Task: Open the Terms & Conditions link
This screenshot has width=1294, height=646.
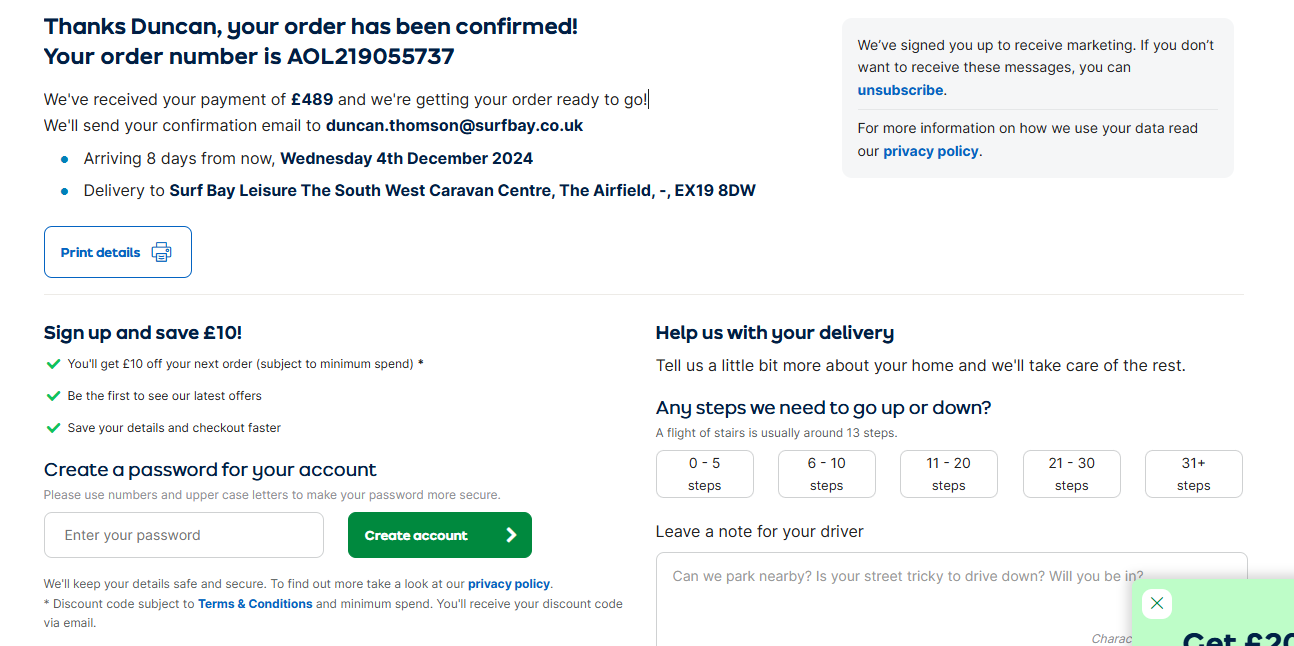Action: point(255,604)
